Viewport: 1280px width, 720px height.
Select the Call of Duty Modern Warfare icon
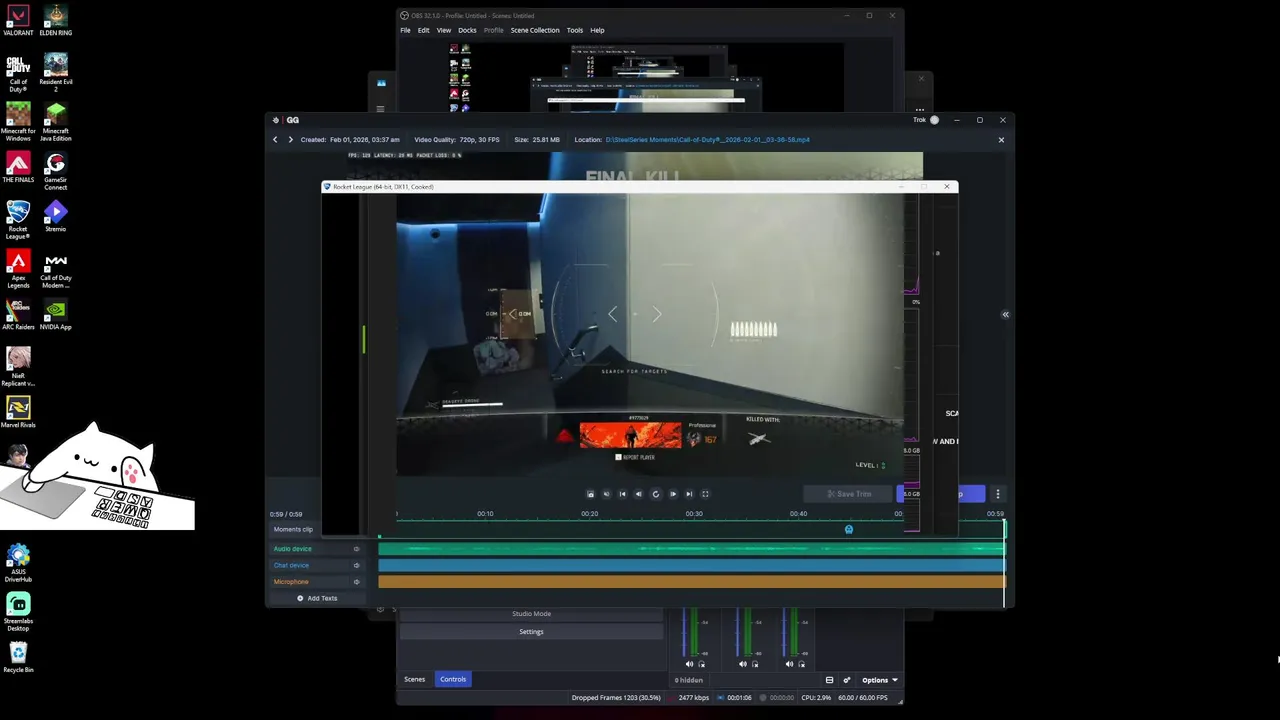pos(56,269)
